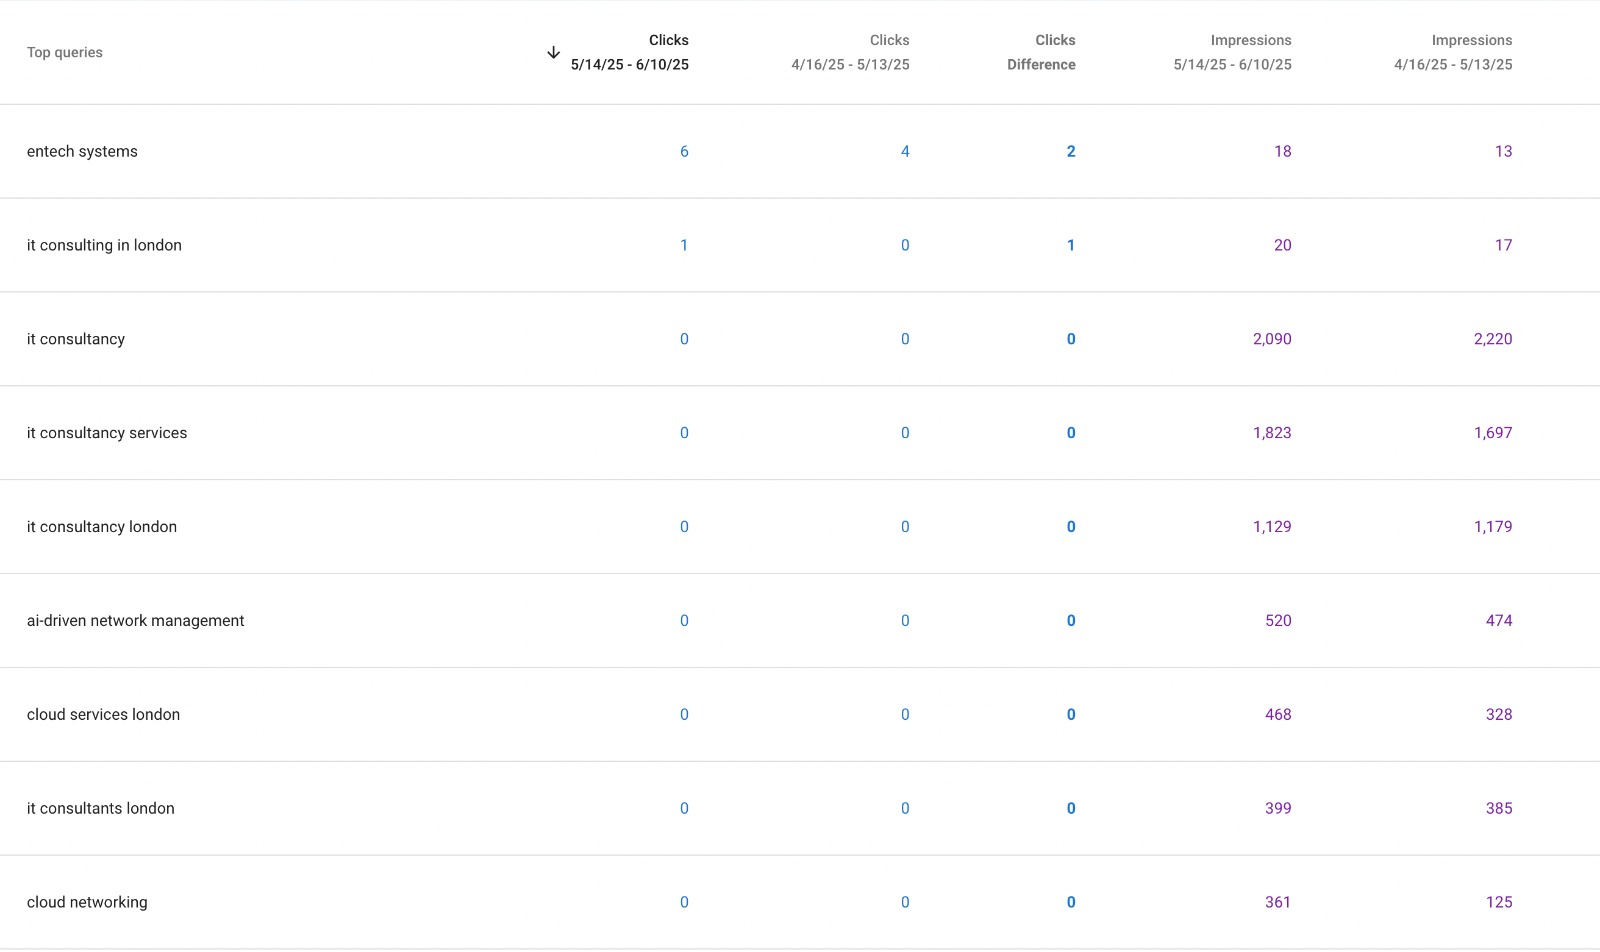Select the 'it consulting in london' query
The height and width of the screenshot is (952, 1600).
coord(104,245)
